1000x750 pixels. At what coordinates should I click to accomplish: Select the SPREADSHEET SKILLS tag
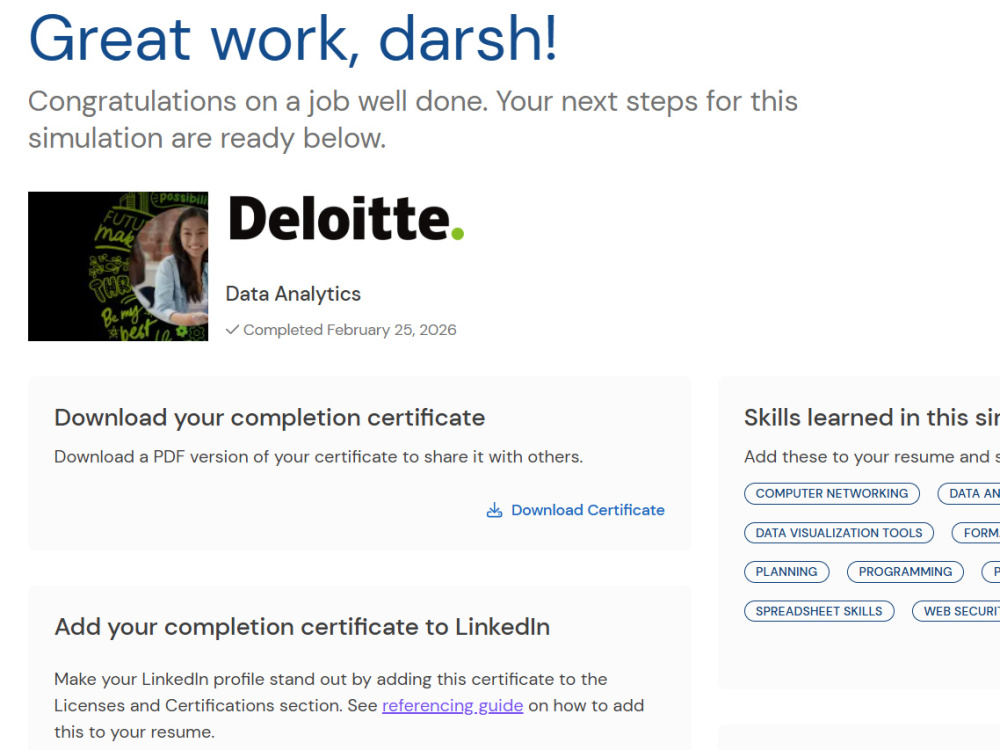point(819,611)
